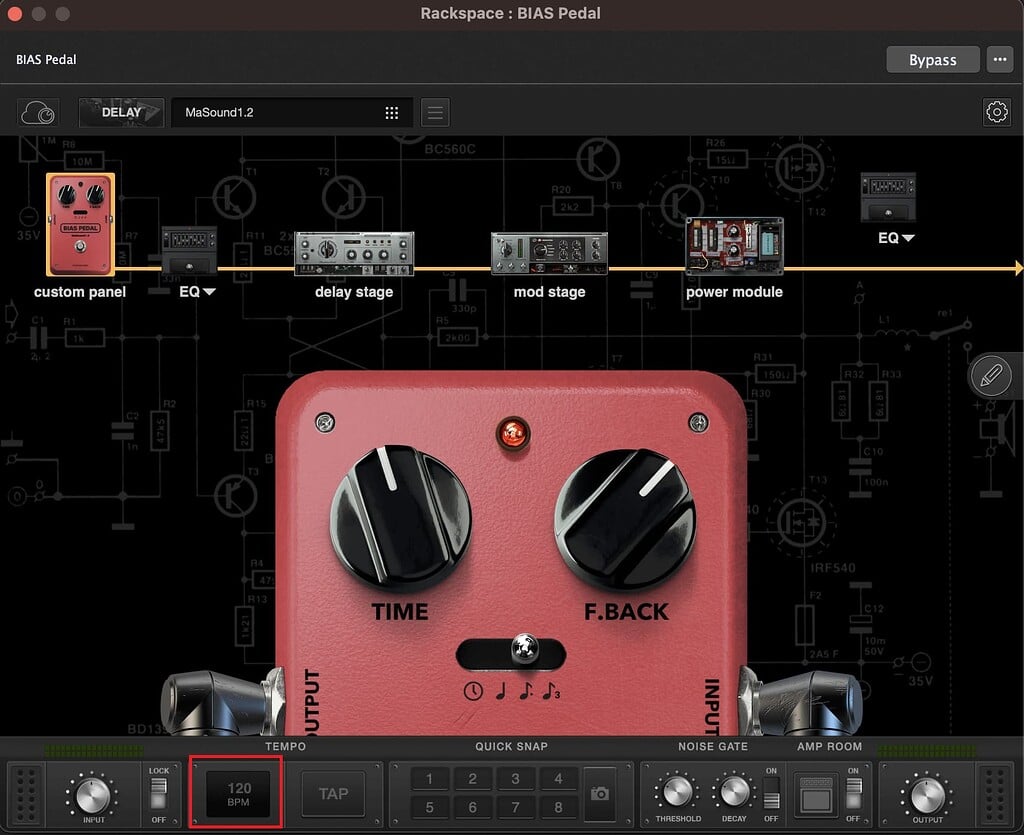1024x835 pixels.
Task: Enable the input LOCK switch
Action: 160,784
